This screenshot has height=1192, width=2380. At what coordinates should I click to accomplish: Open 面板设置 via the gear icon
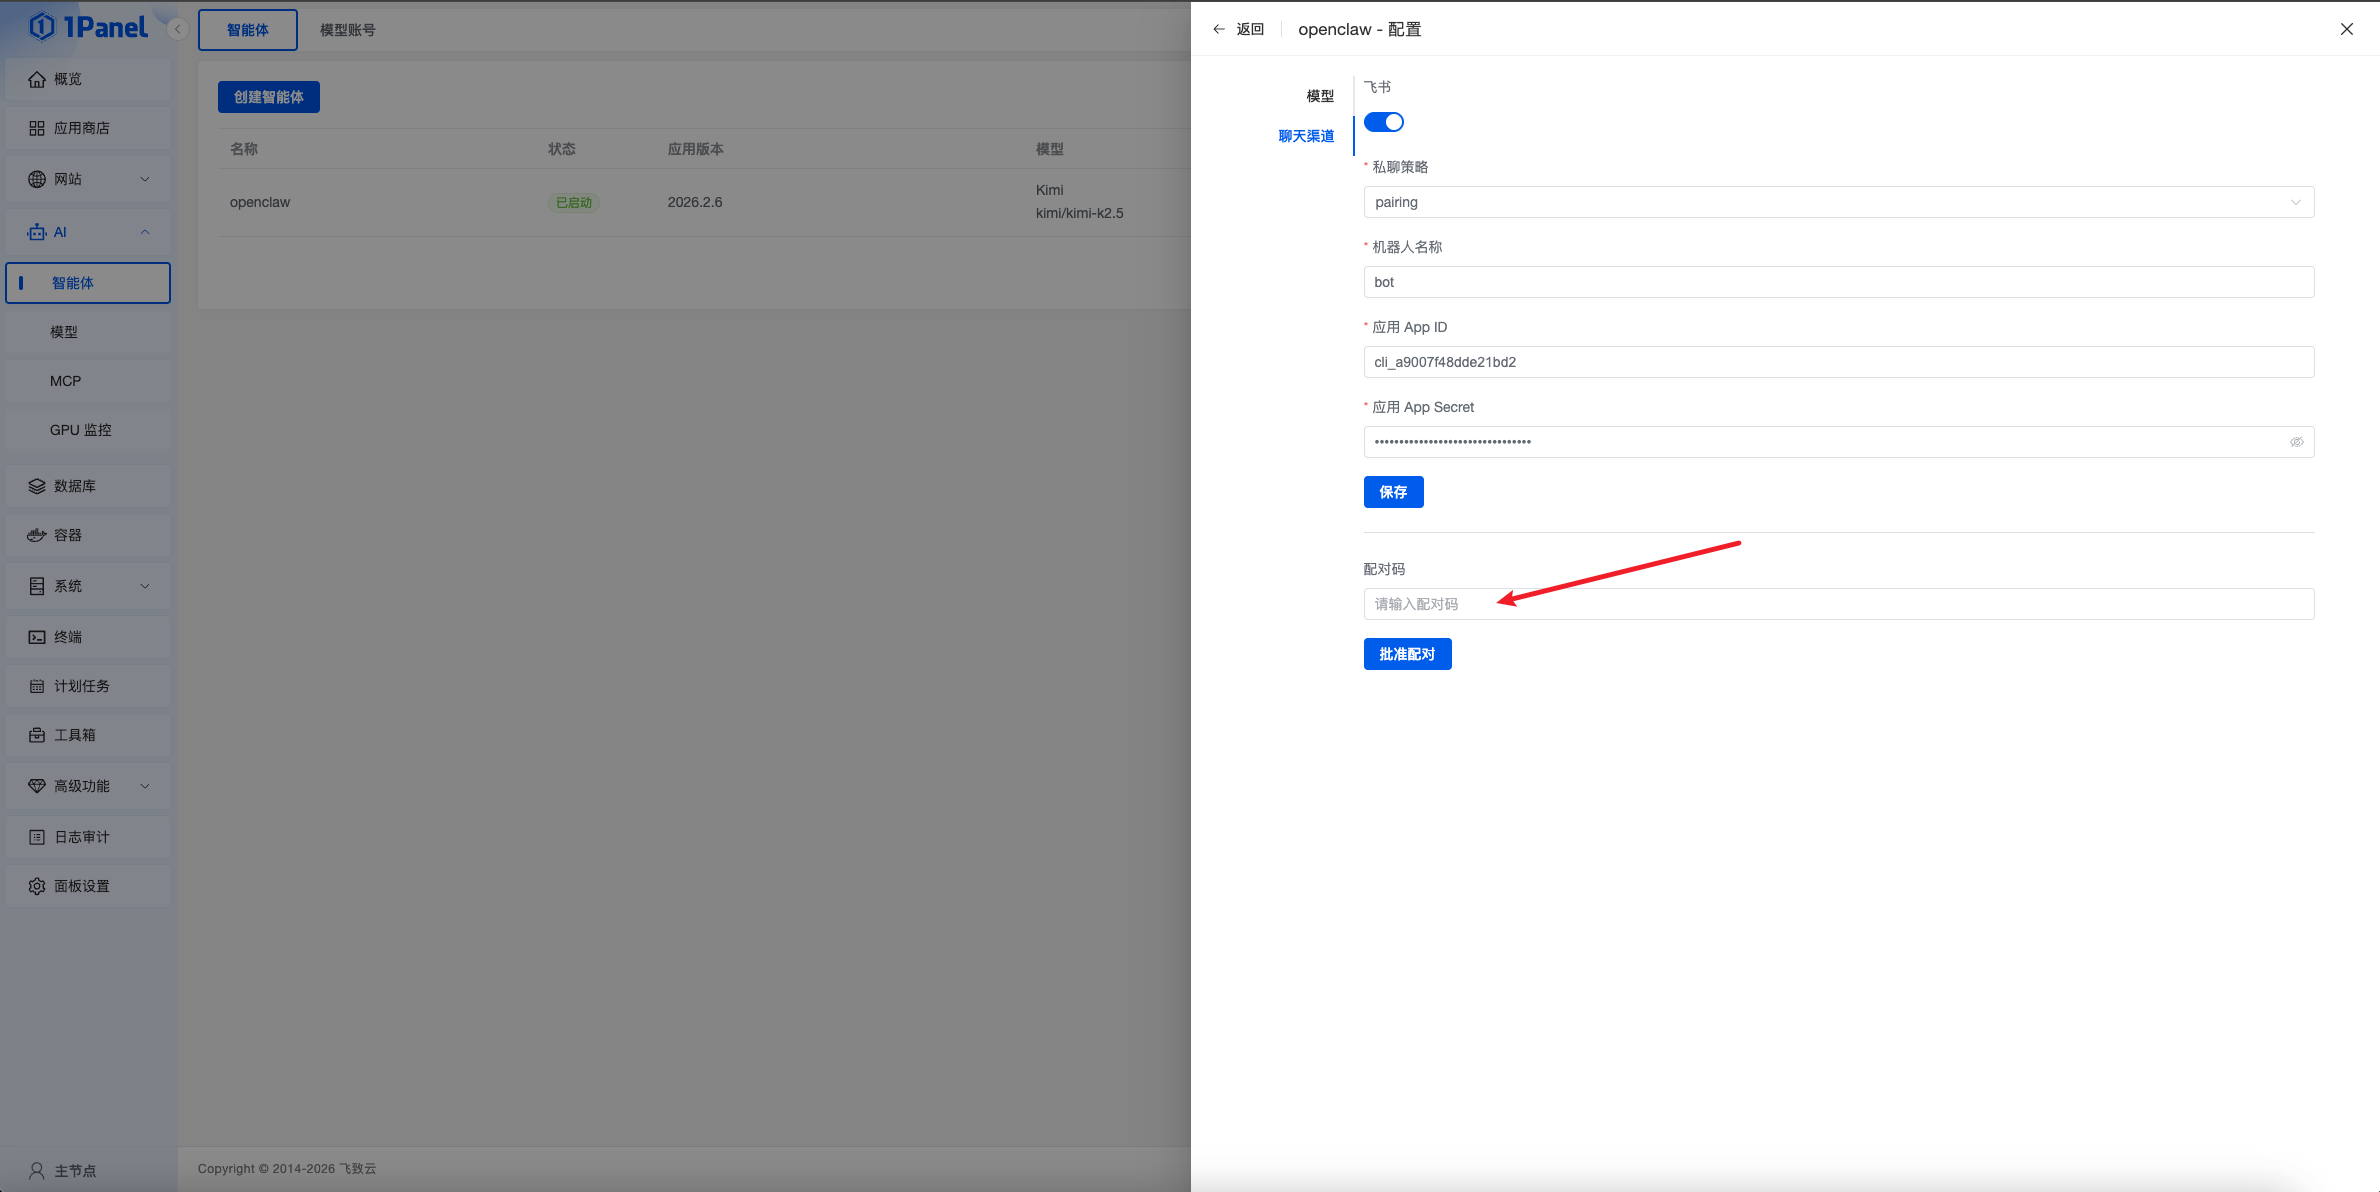coord(37,886)
